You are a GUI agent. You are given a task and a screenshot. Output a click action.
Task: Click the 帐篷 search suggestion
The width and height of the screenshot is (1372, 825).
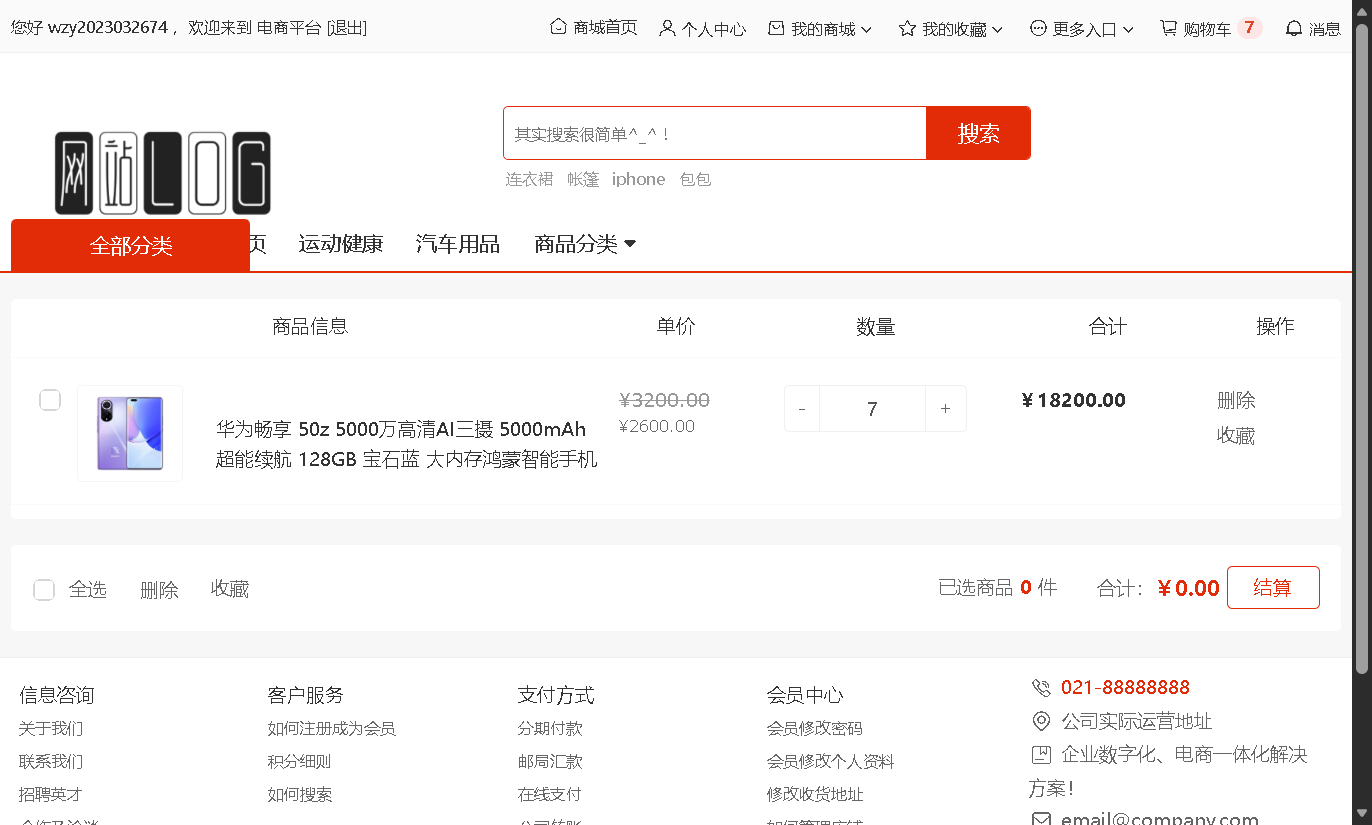(x=583, y=179)
